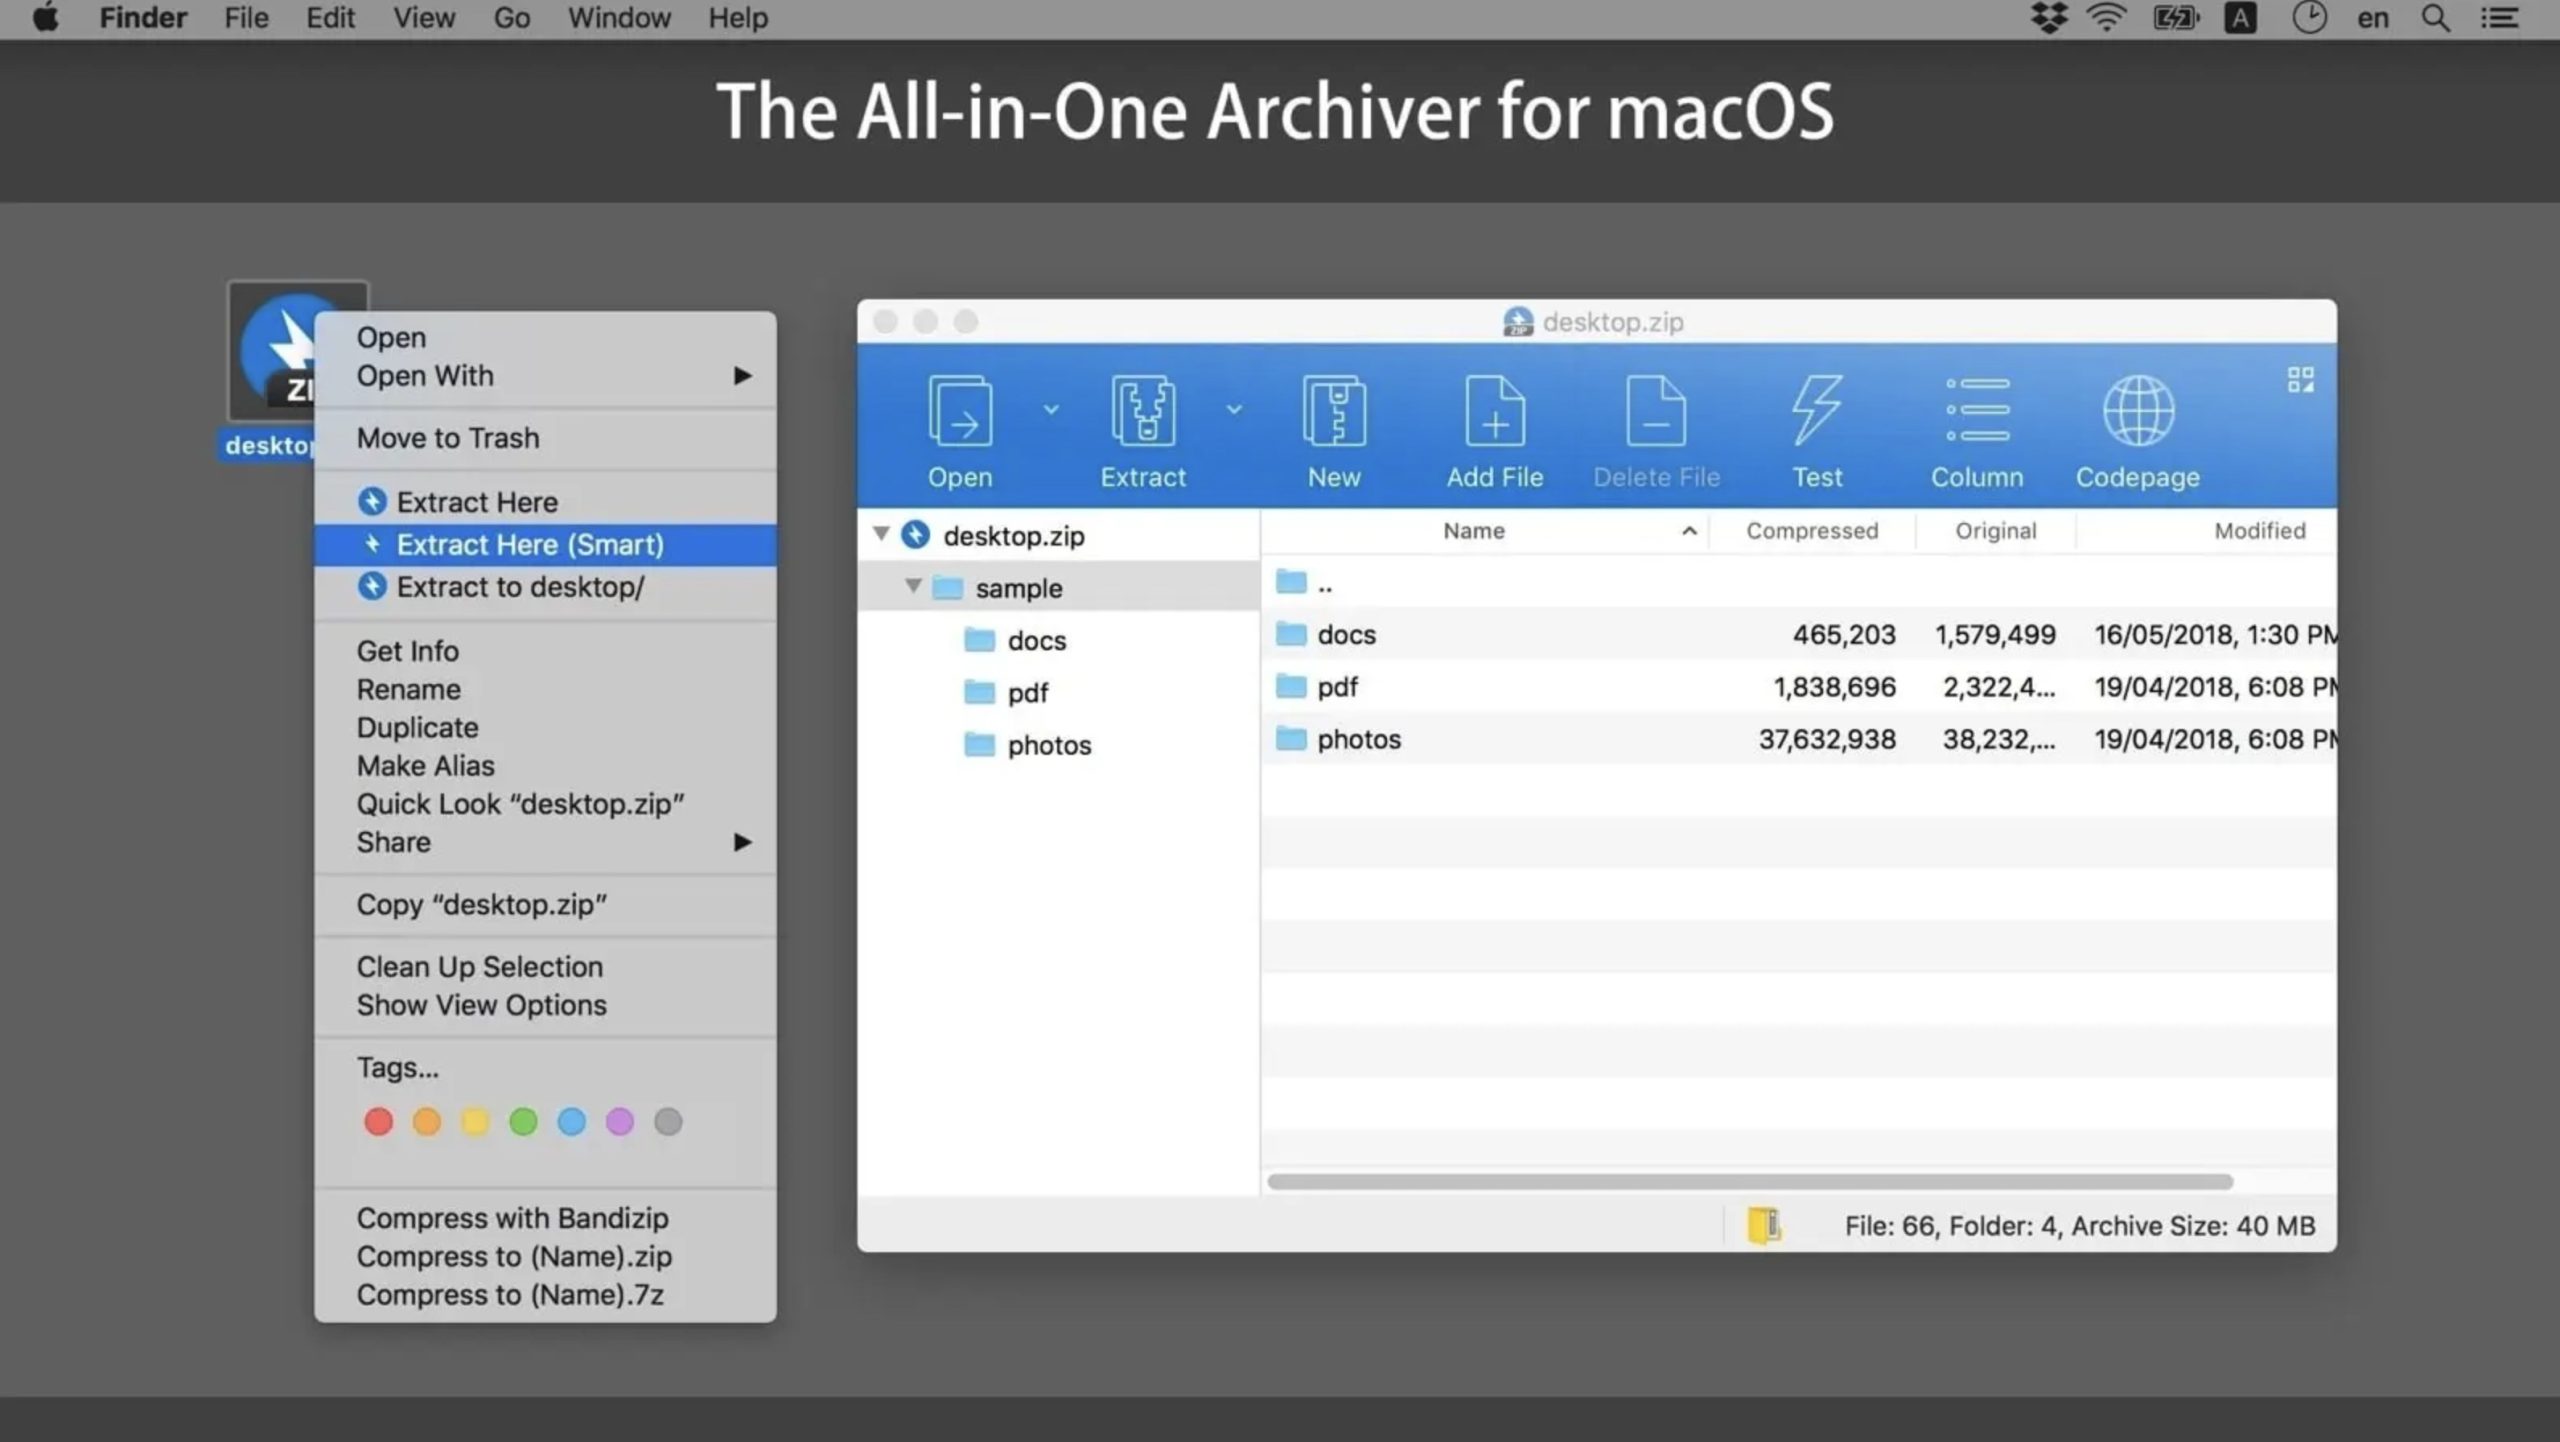The height and width of the screenshot is (1442, 2560).
Task: Click the docs folder in archive
Action: [1345, 633]
